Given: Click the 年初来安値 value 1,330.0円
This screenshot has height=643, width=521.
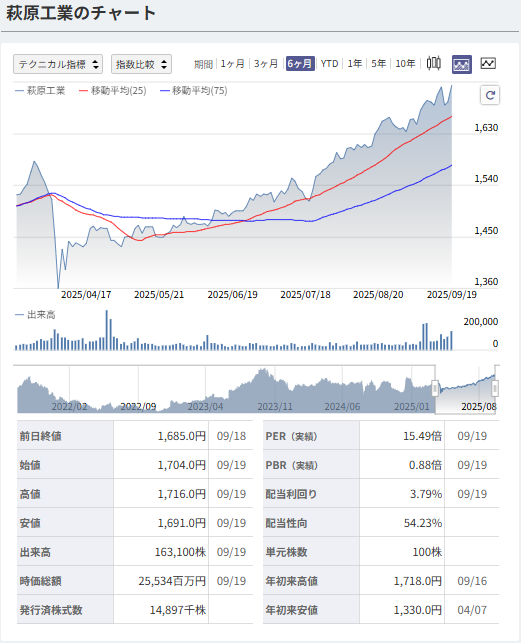Looking at the screenshot, I should 418,610.
